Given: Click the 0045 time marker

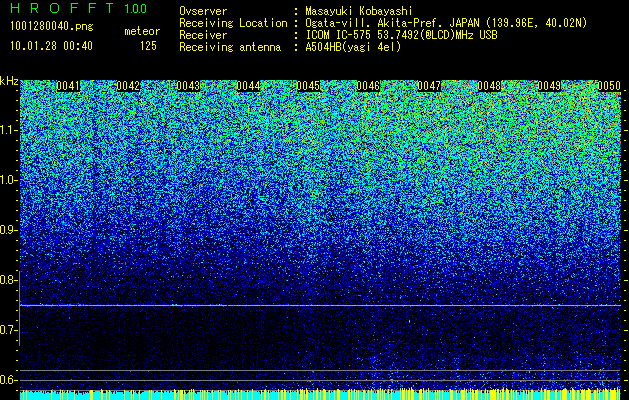Looking at the screenshot, I should [x=308, y=86].
